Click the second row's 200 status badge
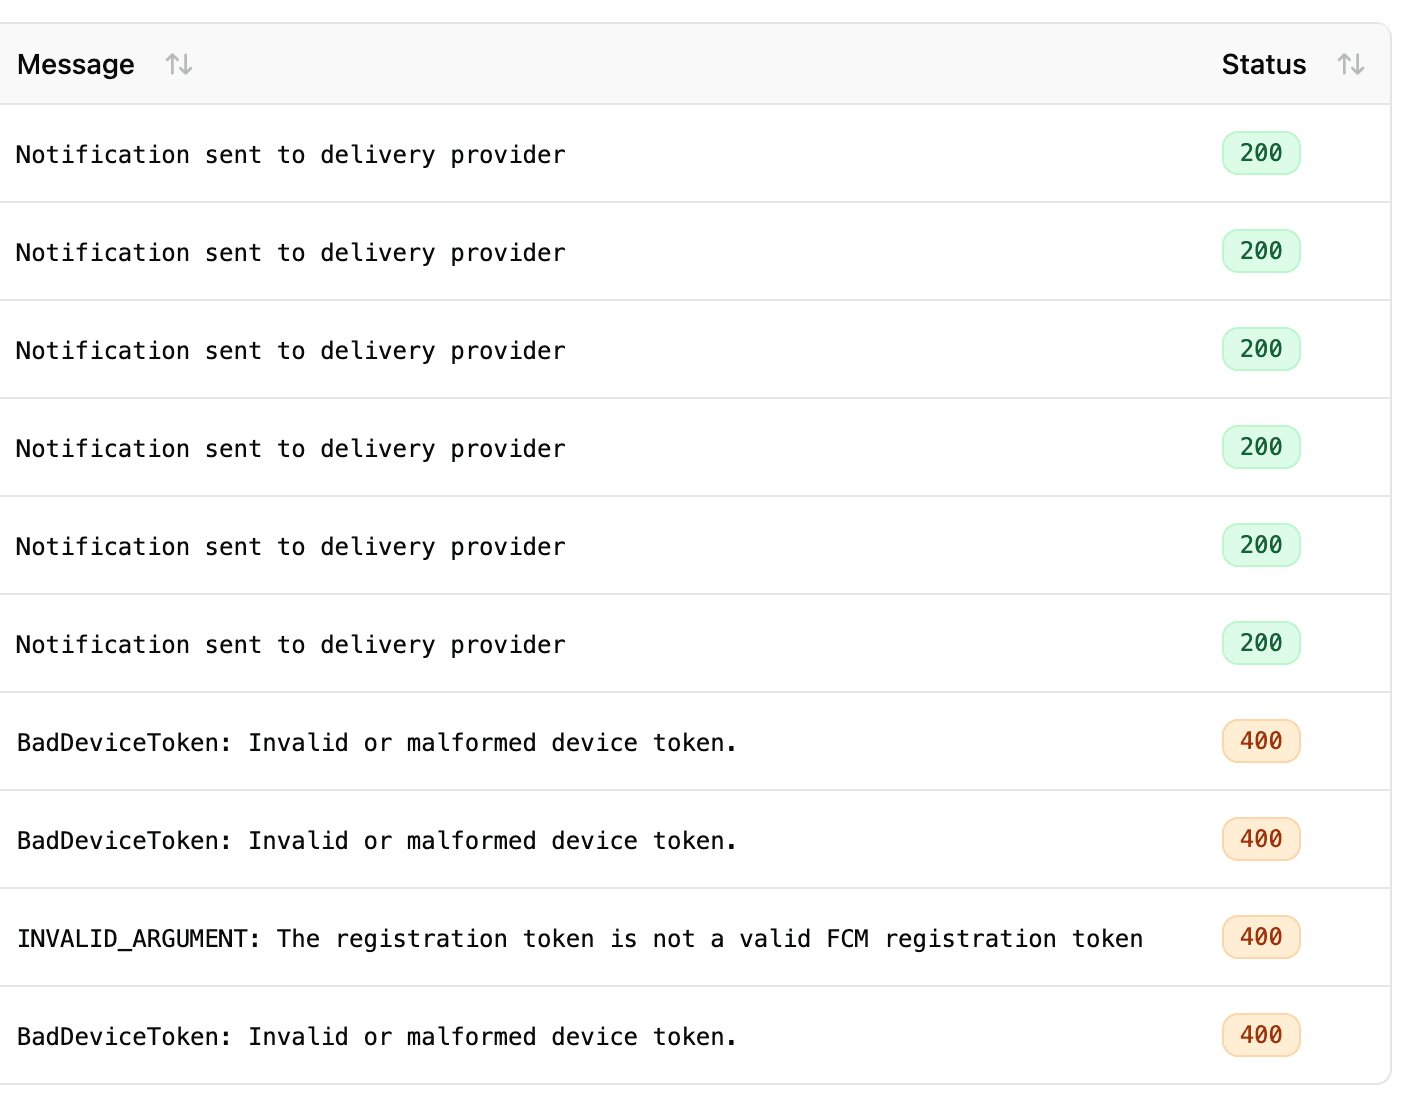1424x1100 pixels. click(1261, 251)
